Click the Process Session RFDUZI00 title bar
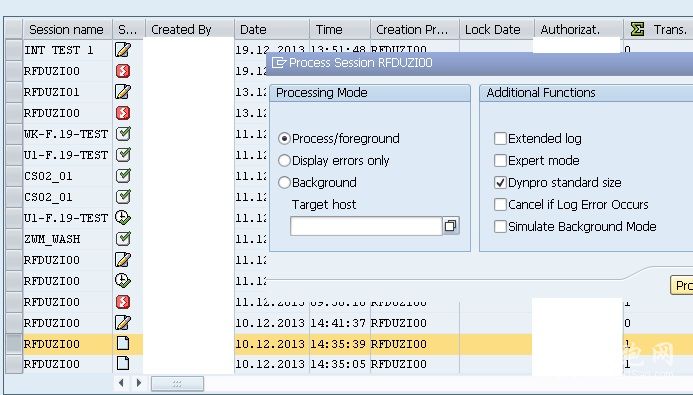The image size is (693, 395). tap(480, 63)
